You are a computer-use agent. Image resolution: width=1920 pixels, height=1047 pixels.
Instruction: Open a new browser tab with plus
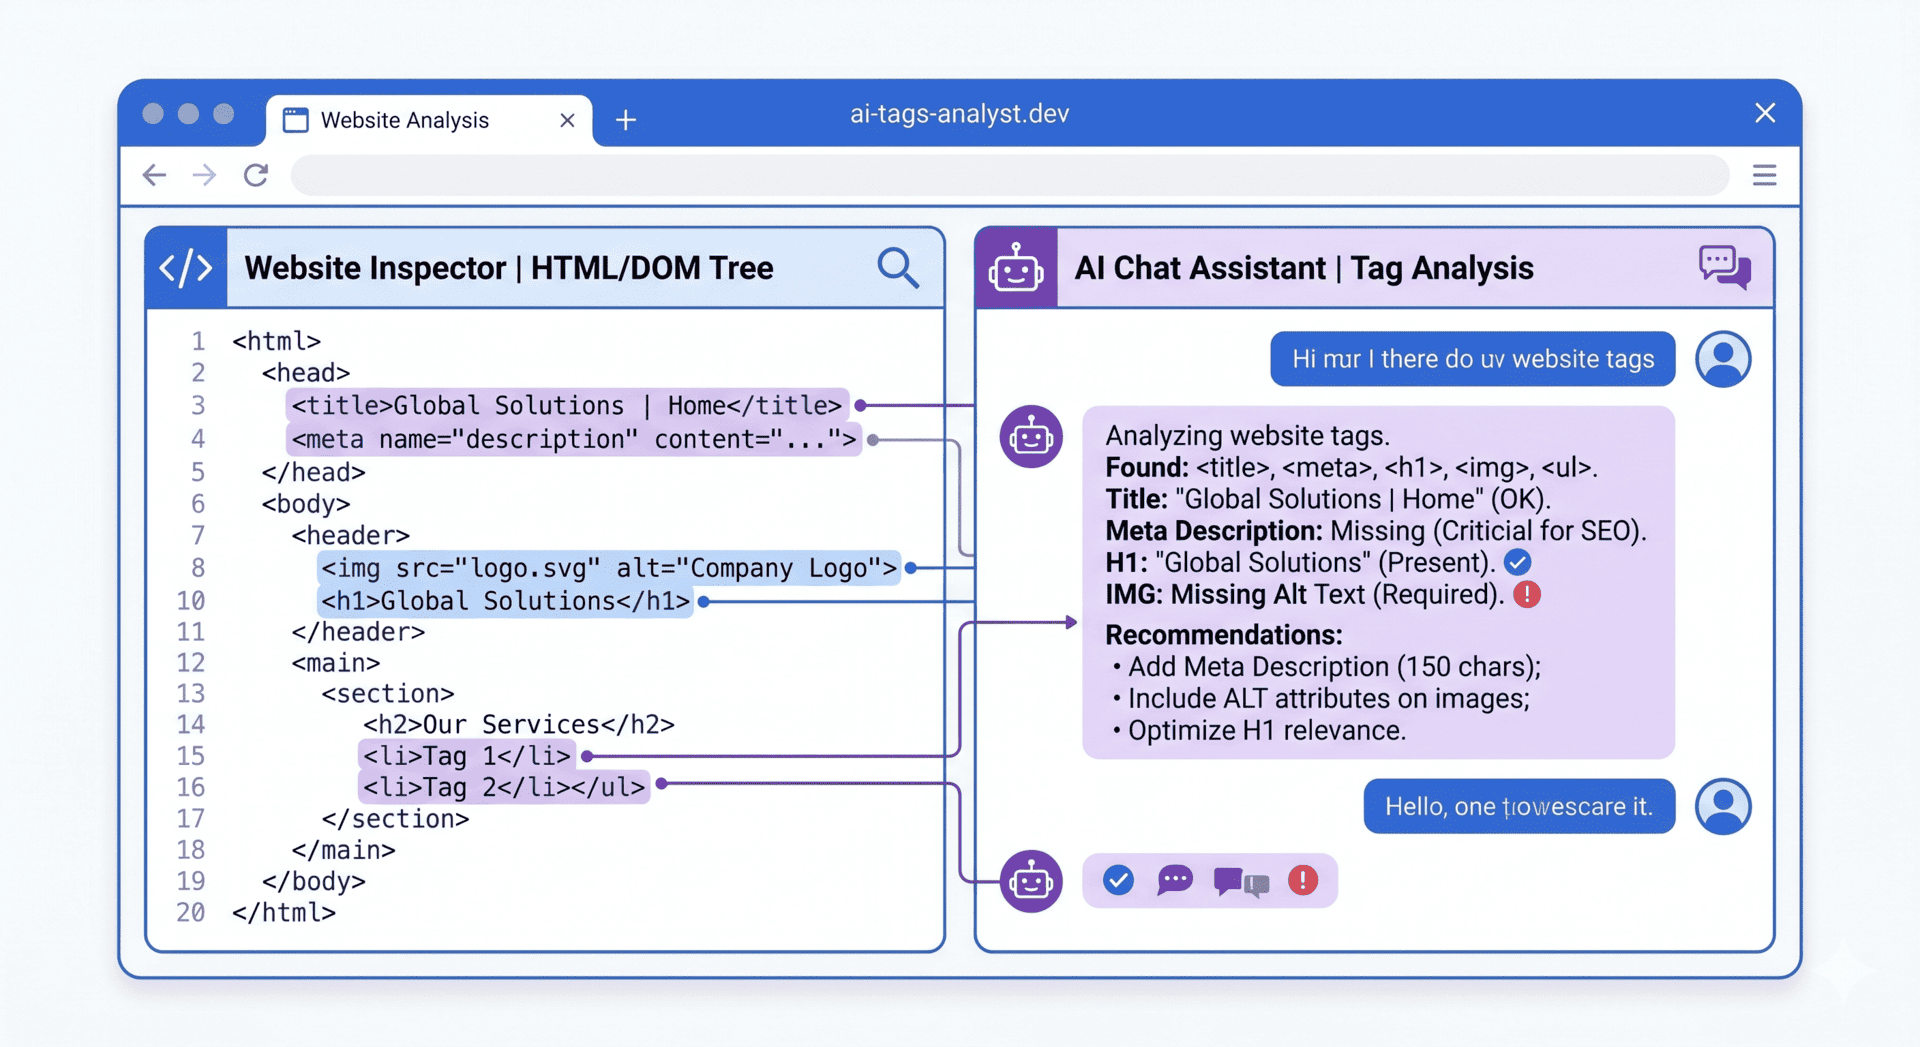(626, 121)
